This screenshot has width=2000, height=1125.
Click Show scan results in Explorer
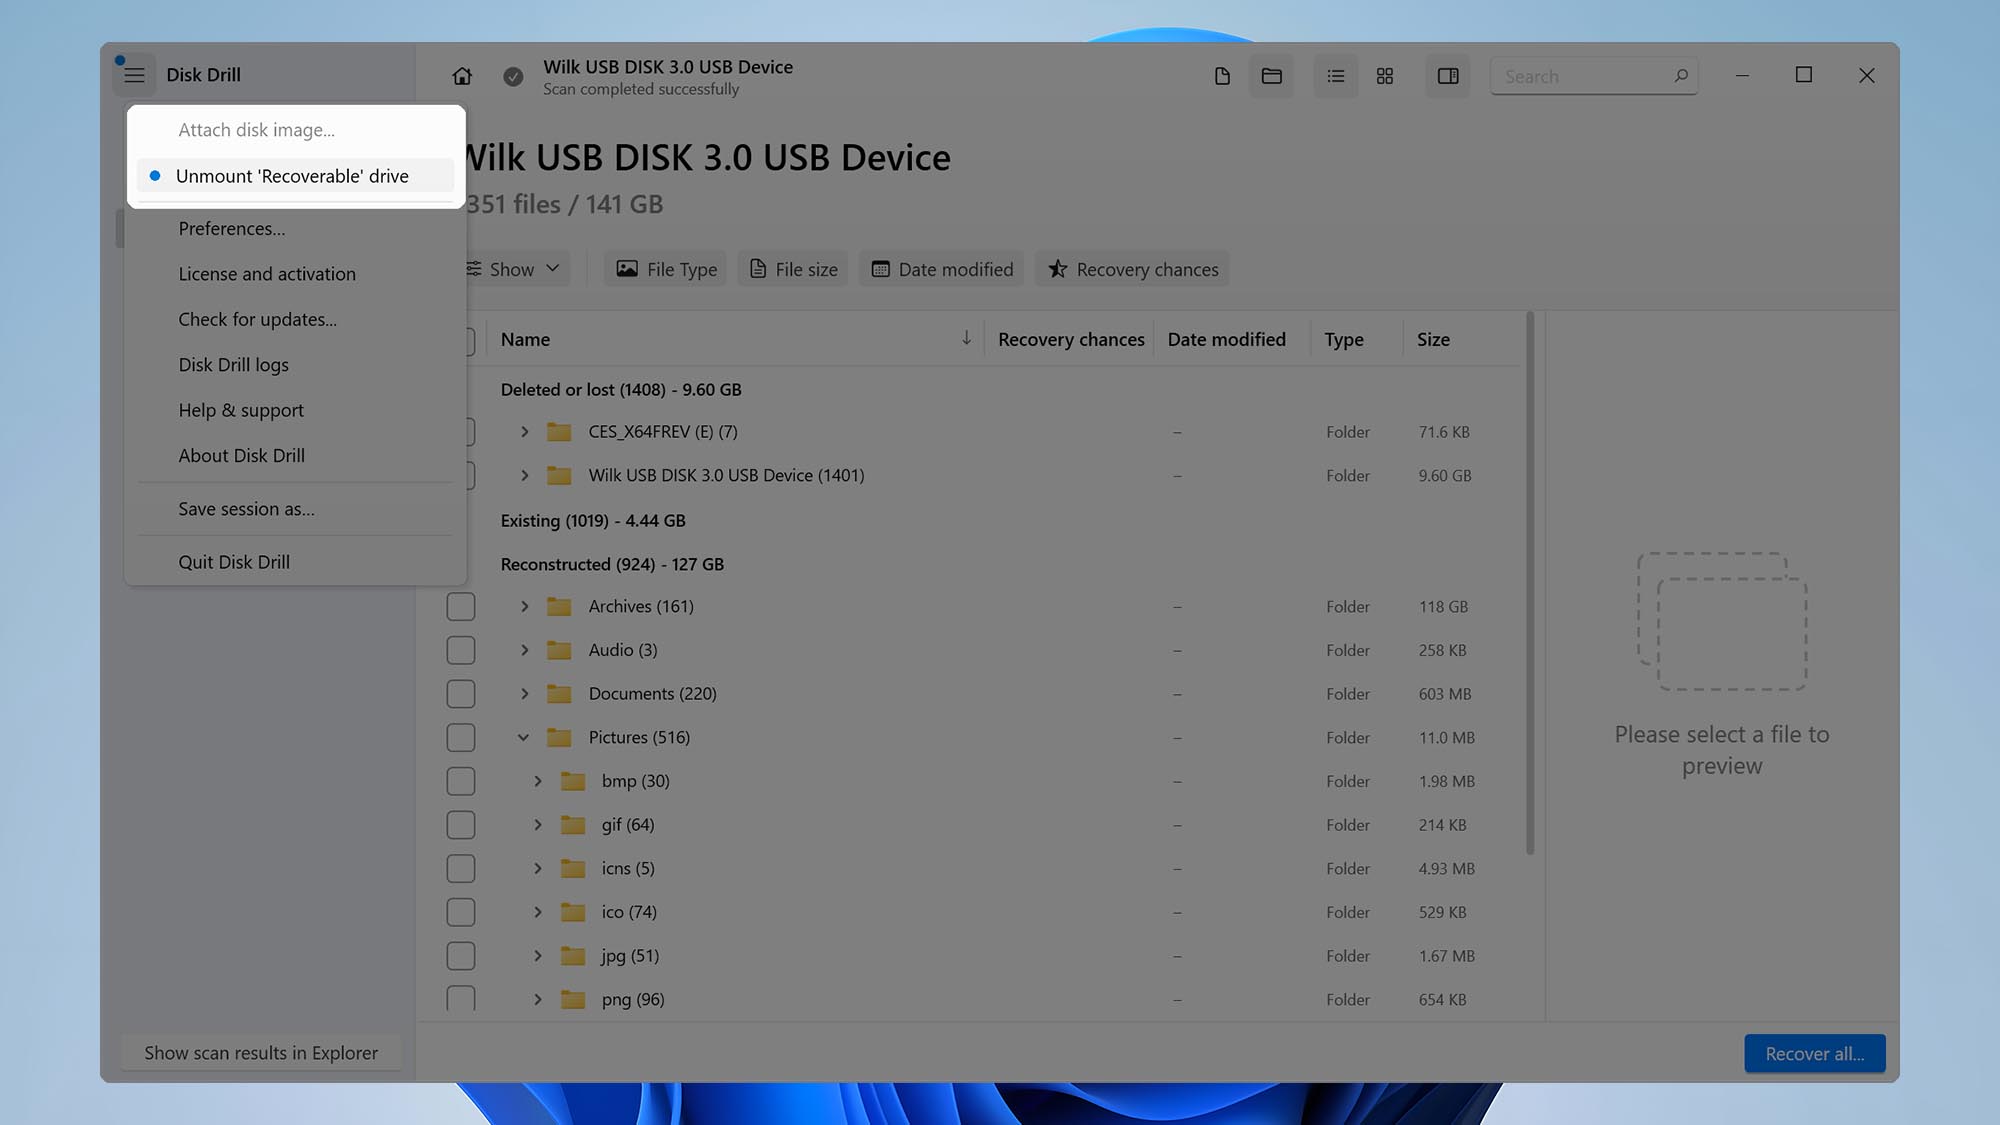click(260, 1052)
